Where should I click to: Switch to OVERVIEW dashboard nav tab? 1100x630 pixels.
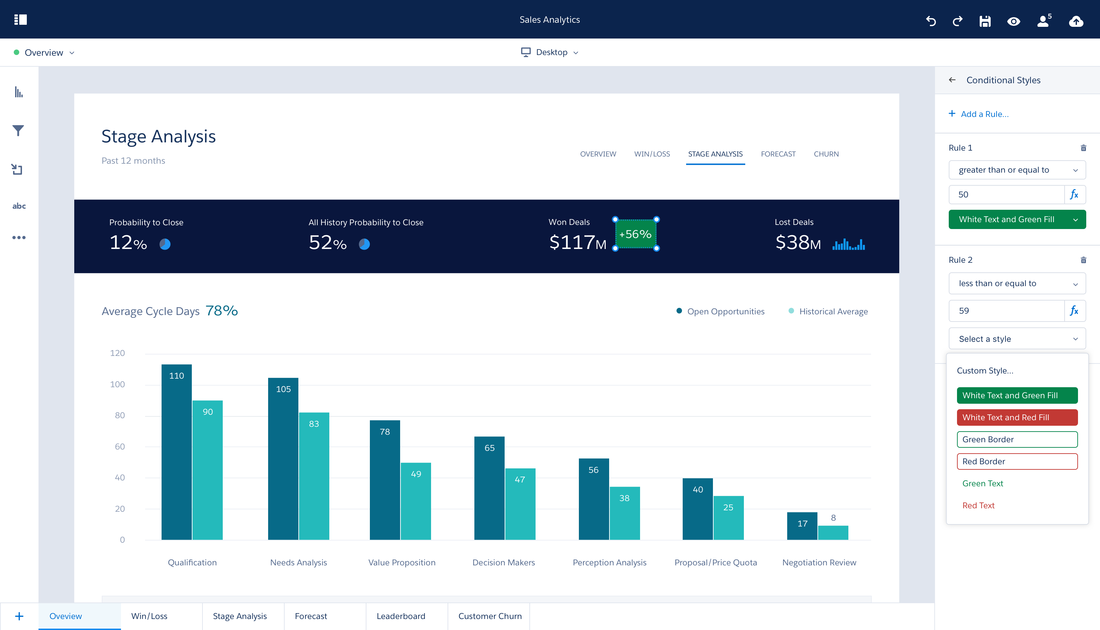coord(598,154)
